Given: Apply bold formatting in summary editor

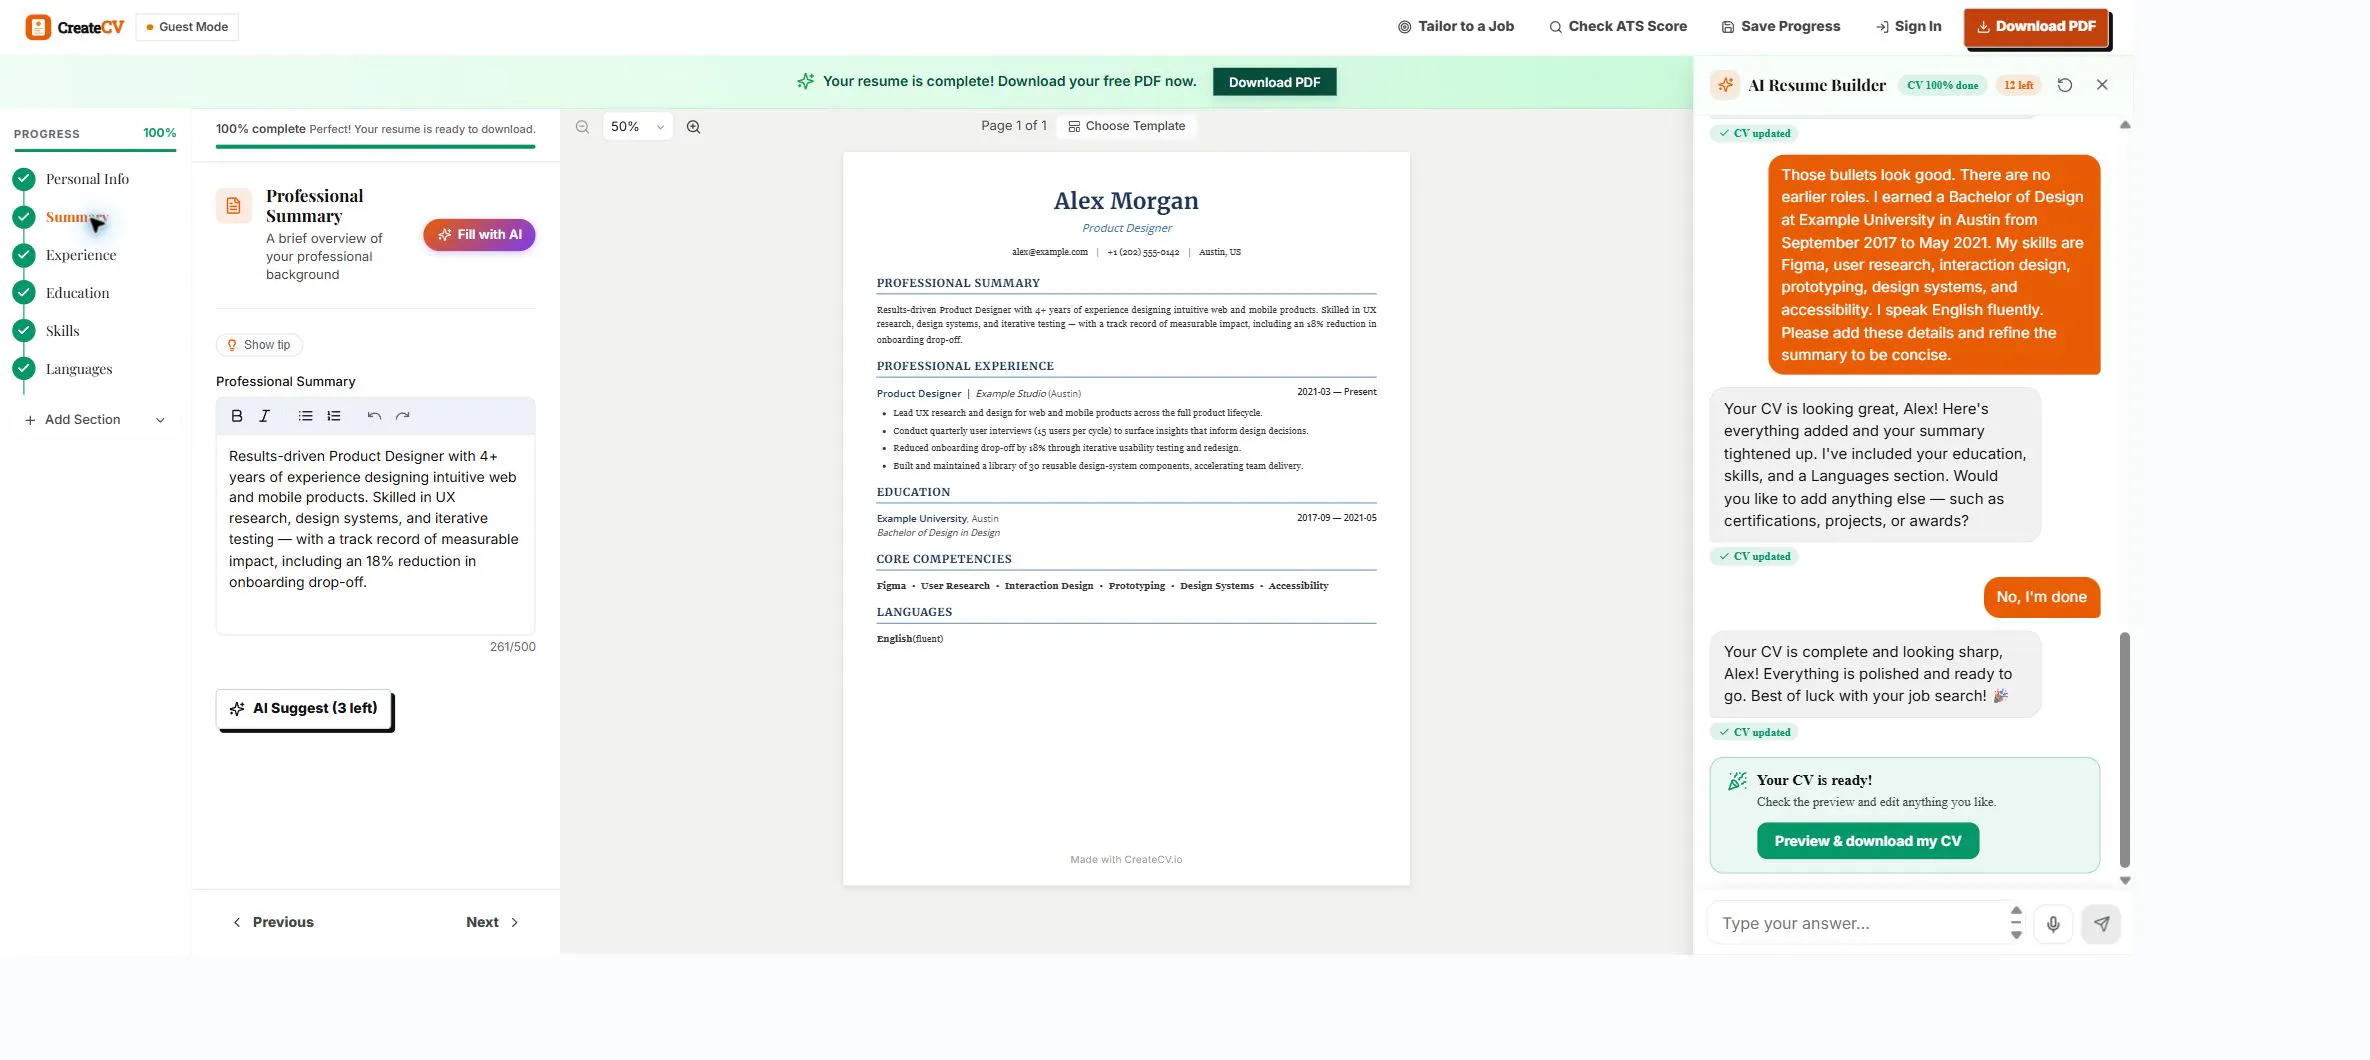Looking at the screenshot, I should coord(237,416).
